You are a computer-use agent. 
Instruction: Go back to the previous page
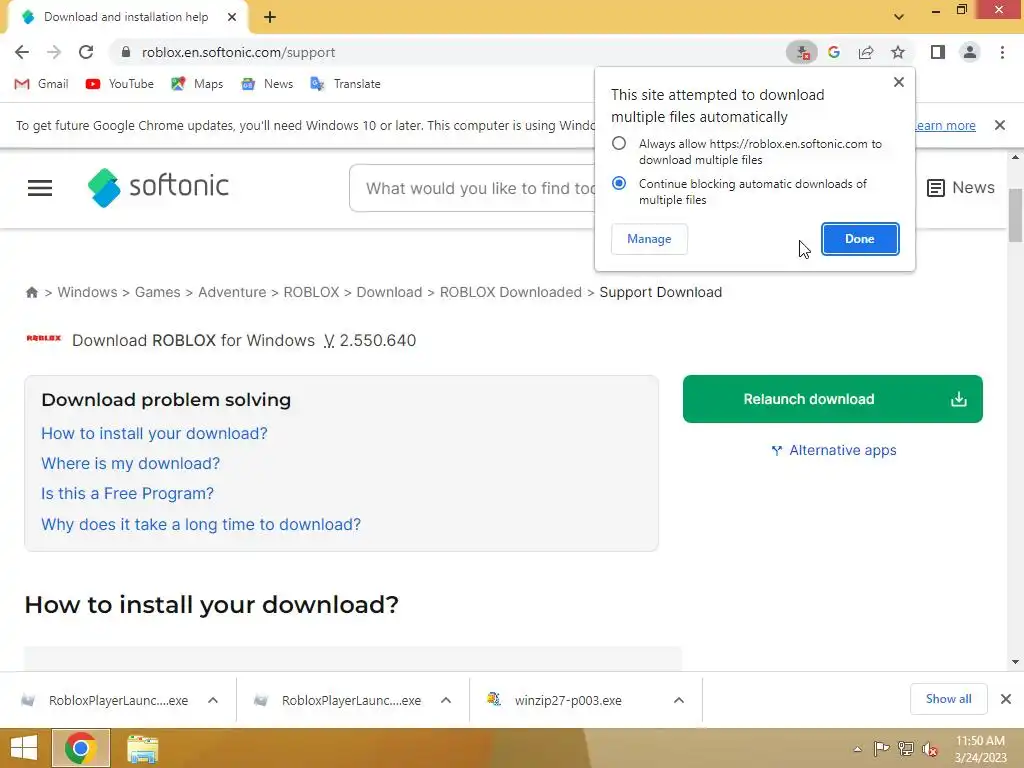[x=22, y=52]
